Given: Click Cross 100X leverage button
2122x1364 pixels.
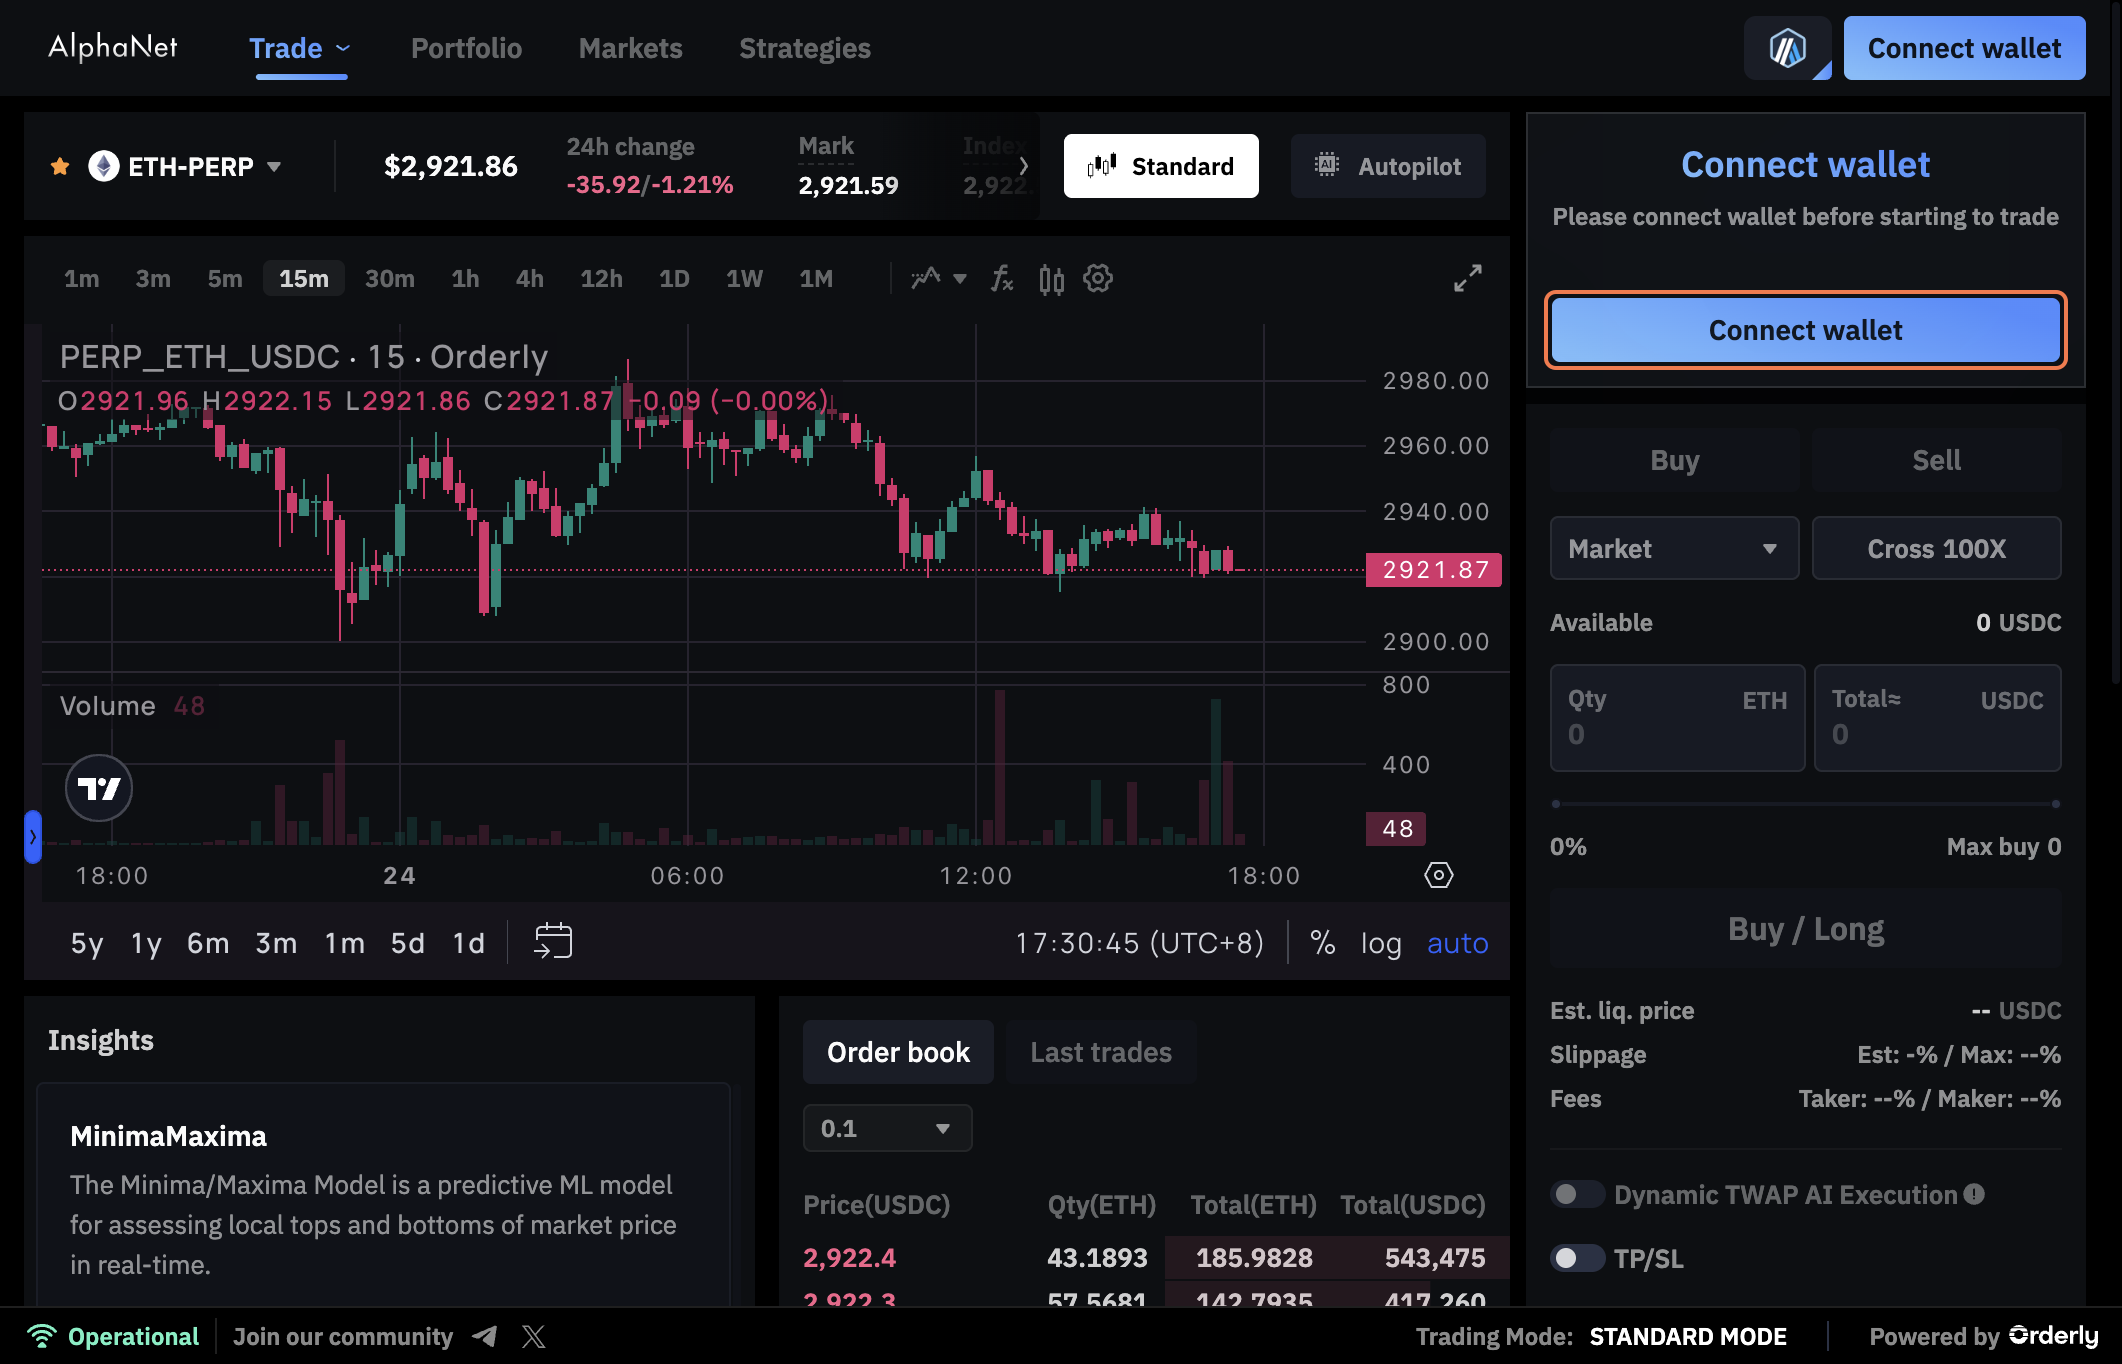Looking at the screenshot, I should point(1936,548).
